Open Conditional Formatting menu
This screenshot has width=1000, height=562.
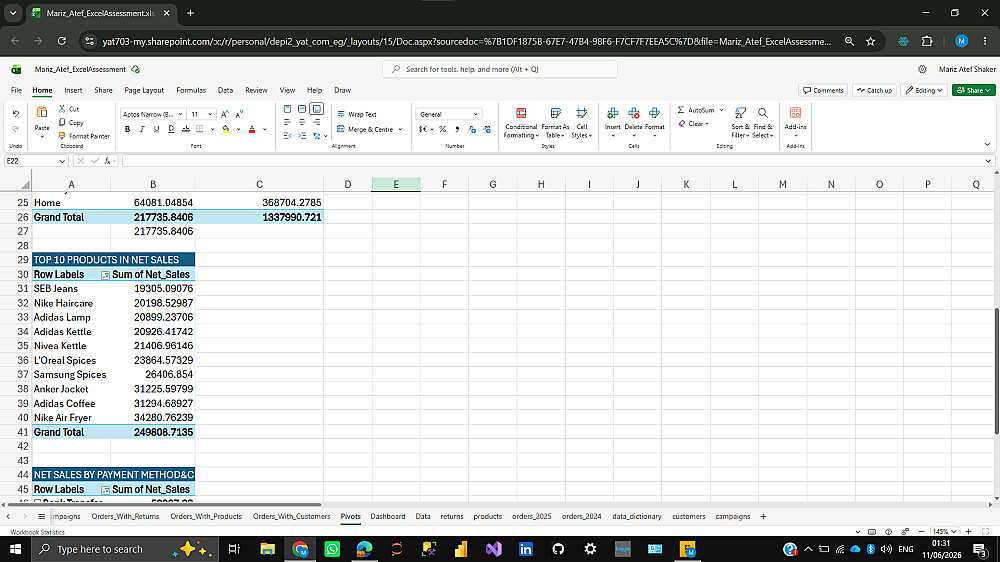[x=520, y=122]
